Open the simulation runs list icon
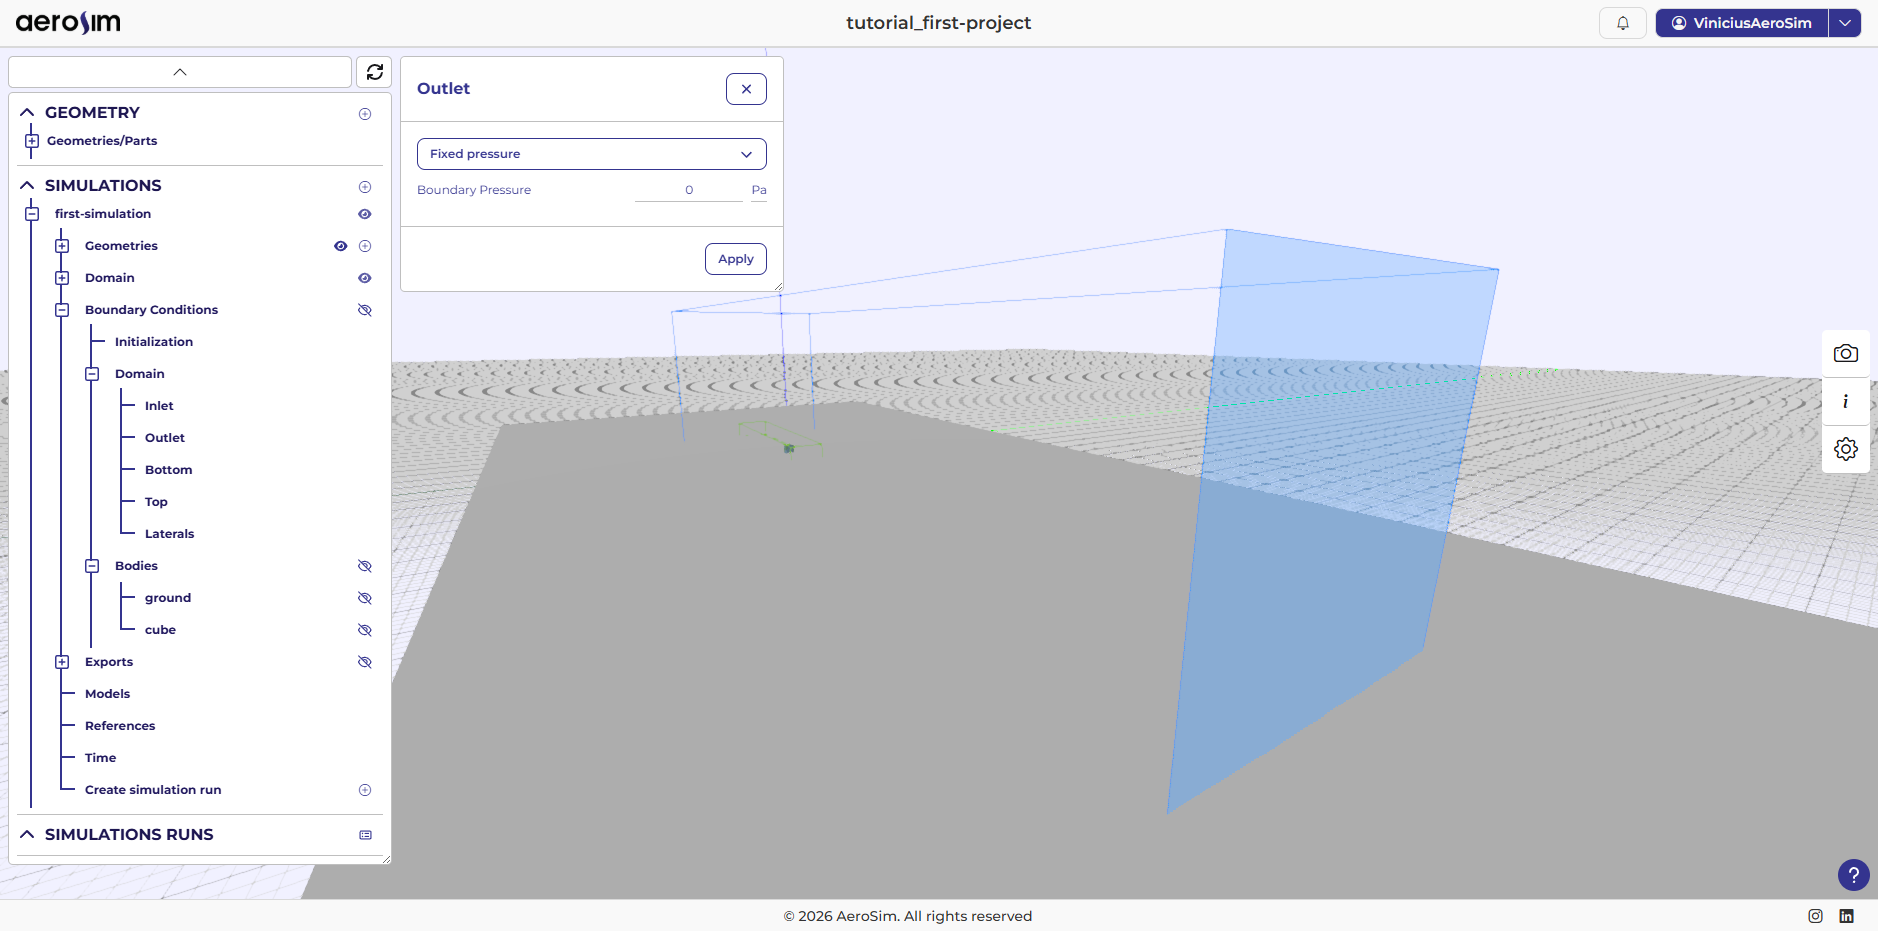The image size is (1878, 931). coord(365,835)
